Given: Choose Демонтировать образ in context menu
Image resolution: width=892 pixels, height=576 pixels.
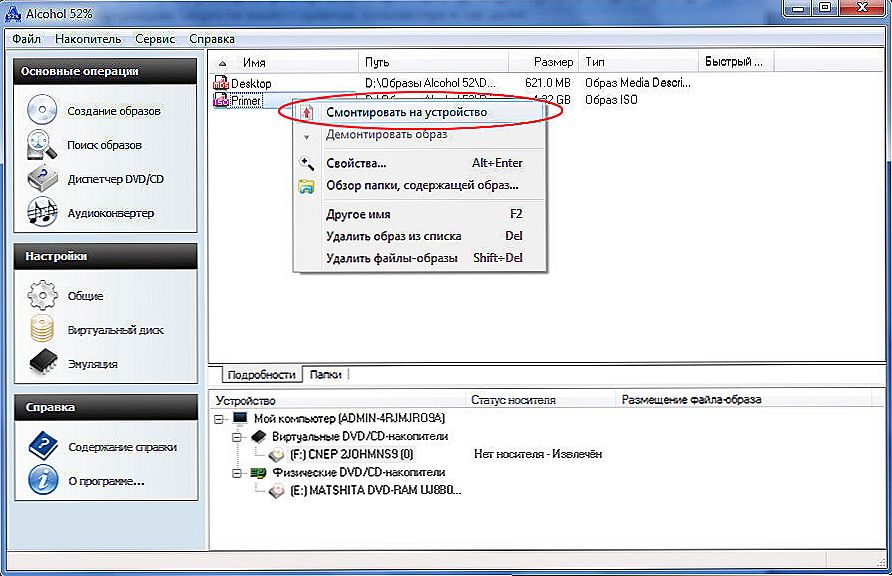Looking at the screenshot, I should click(x=420, y=135).
